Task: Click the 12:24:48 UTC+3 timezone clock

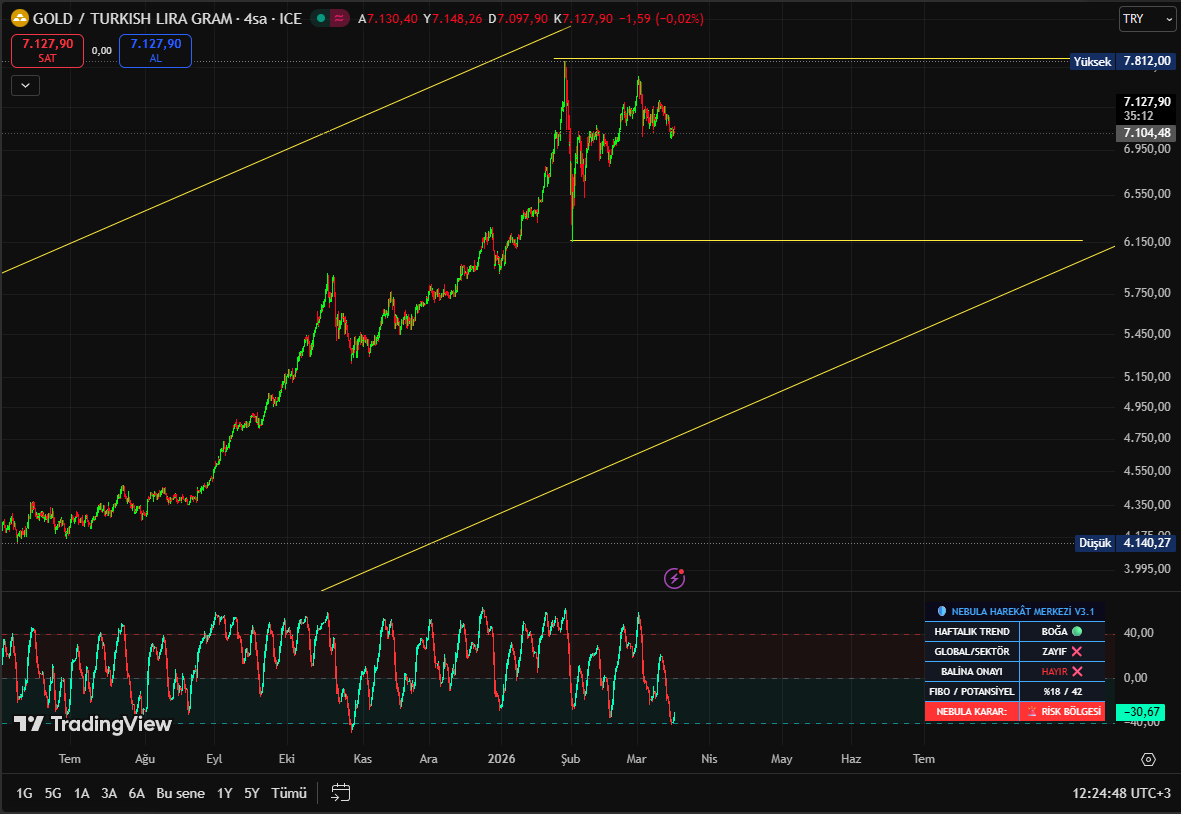Action: [1121, 793]
